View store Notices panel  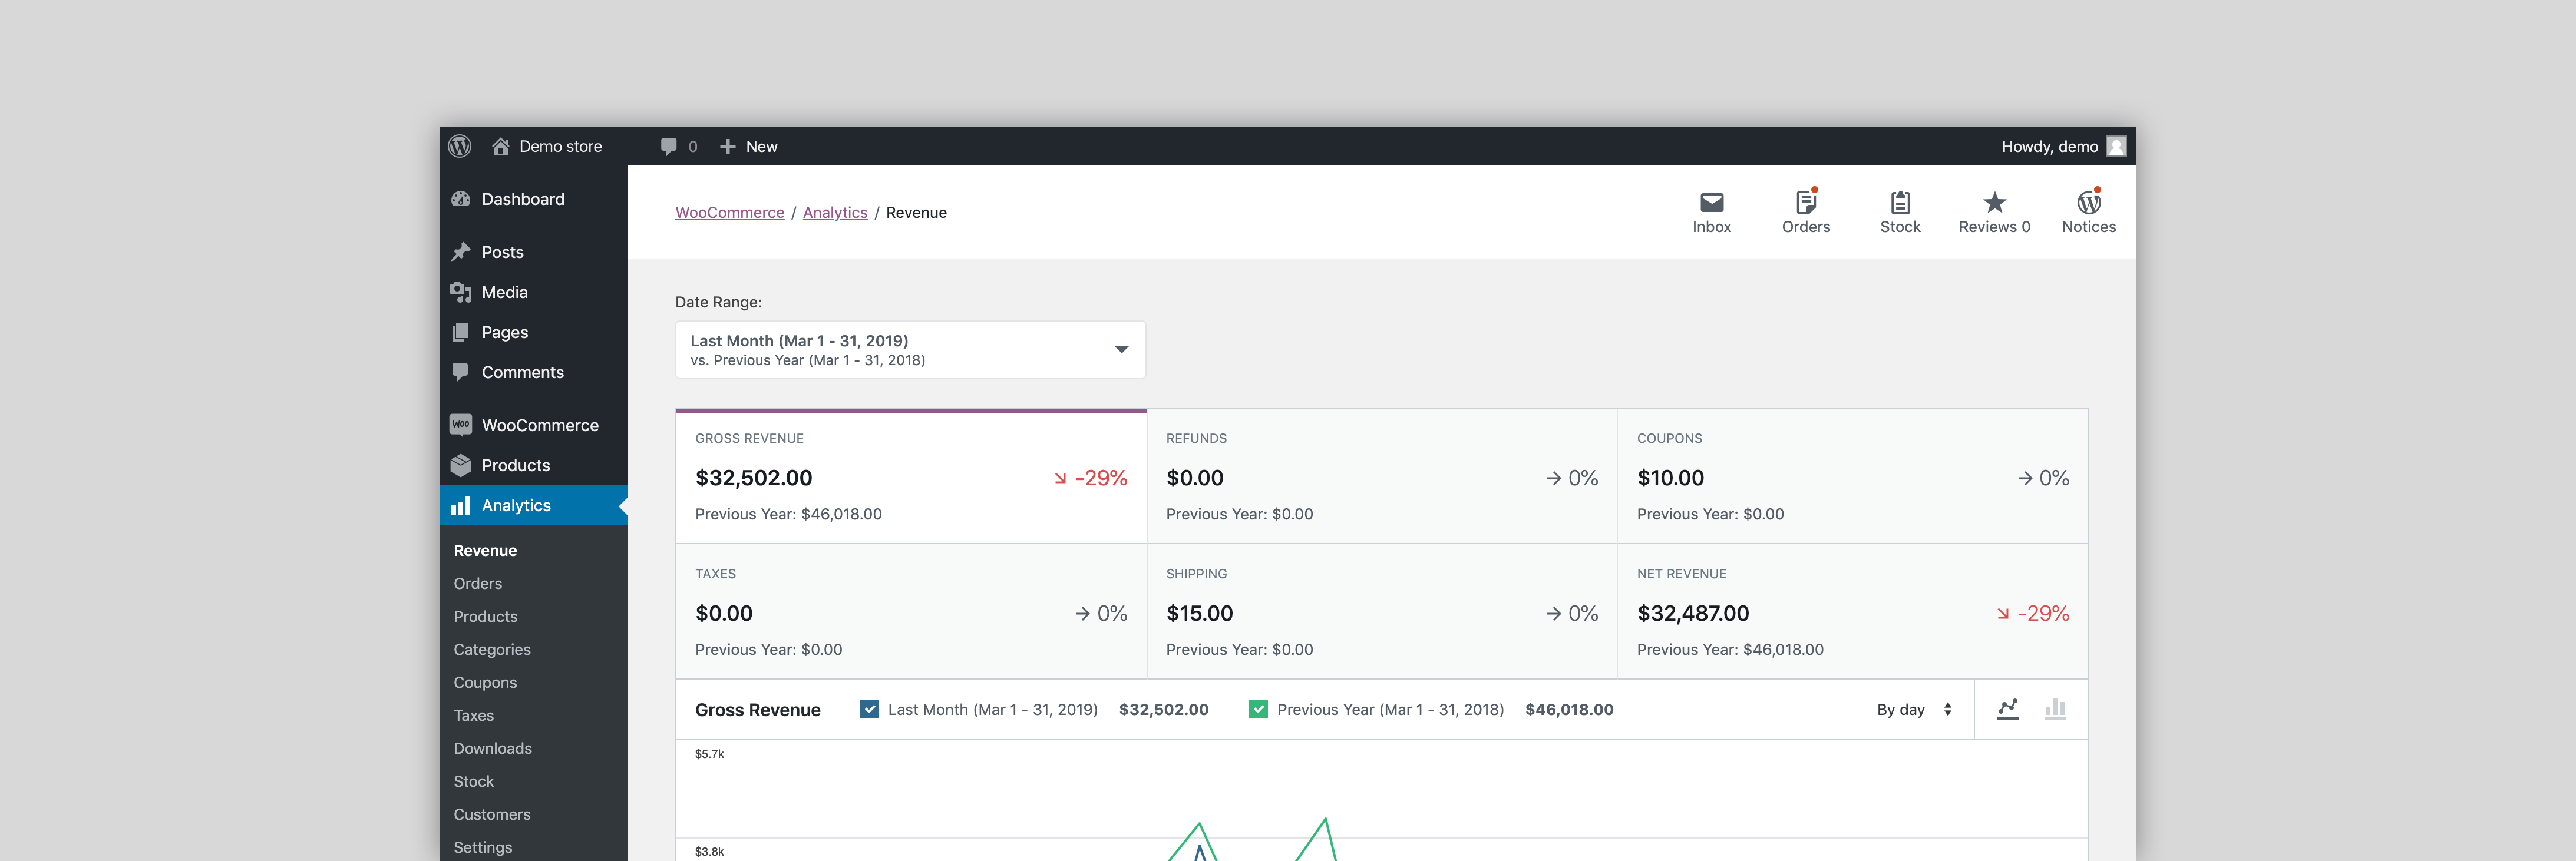click(x=2088, y=210)
